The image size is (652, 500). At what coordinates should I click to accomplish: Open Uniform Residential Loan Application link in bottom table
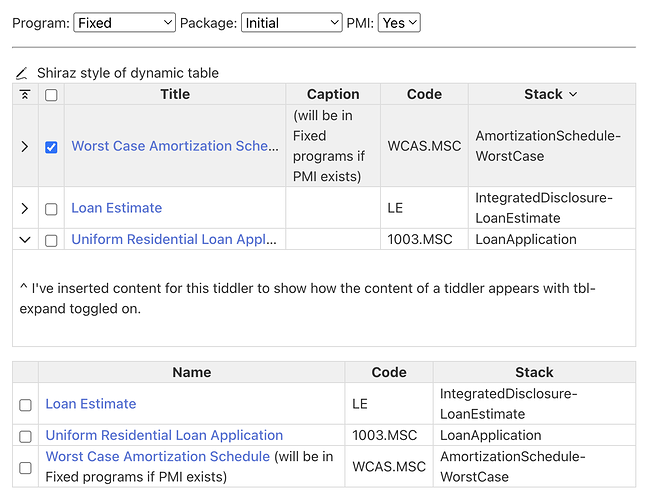pyautogui.click(x=164, y=435)
